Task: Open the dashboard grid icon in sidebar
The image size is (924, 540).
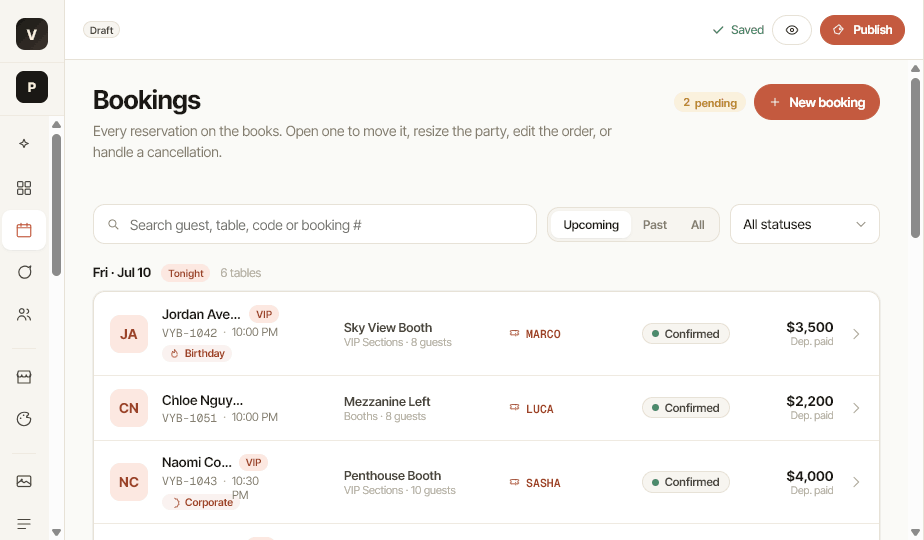Action: tap(24, 188)
